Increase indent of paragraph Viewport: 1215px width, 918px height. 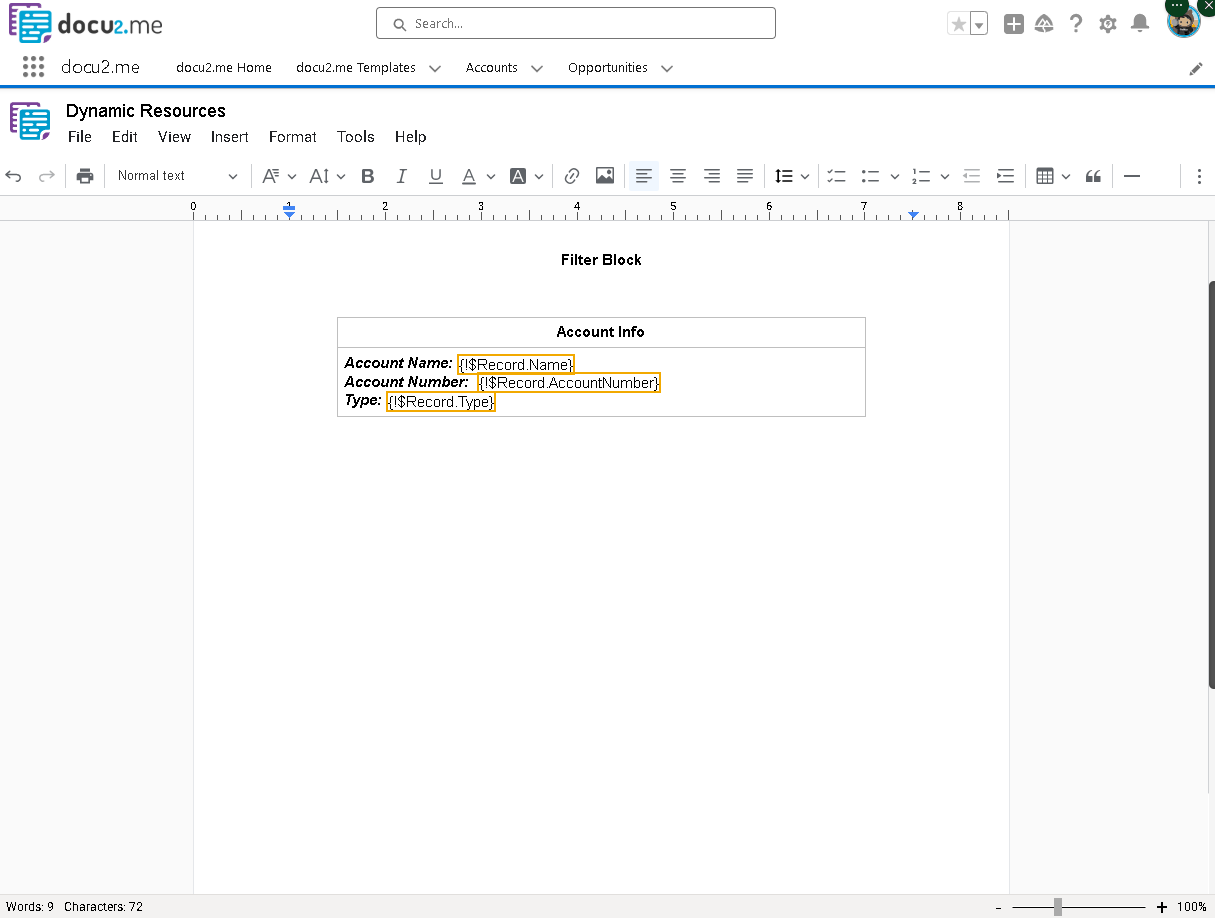(1006, 176)
